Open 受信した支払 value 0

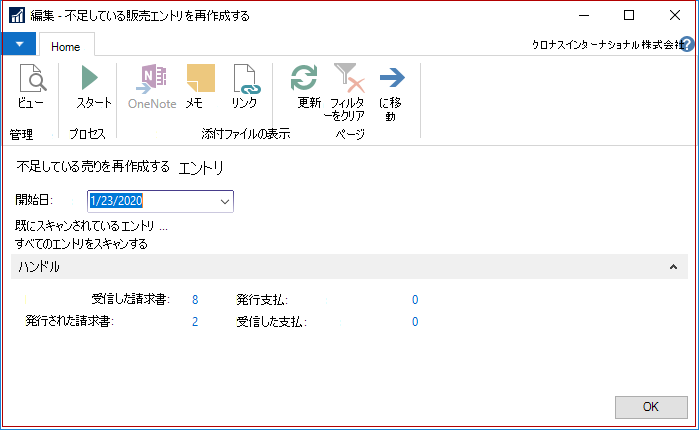(415, 322)
